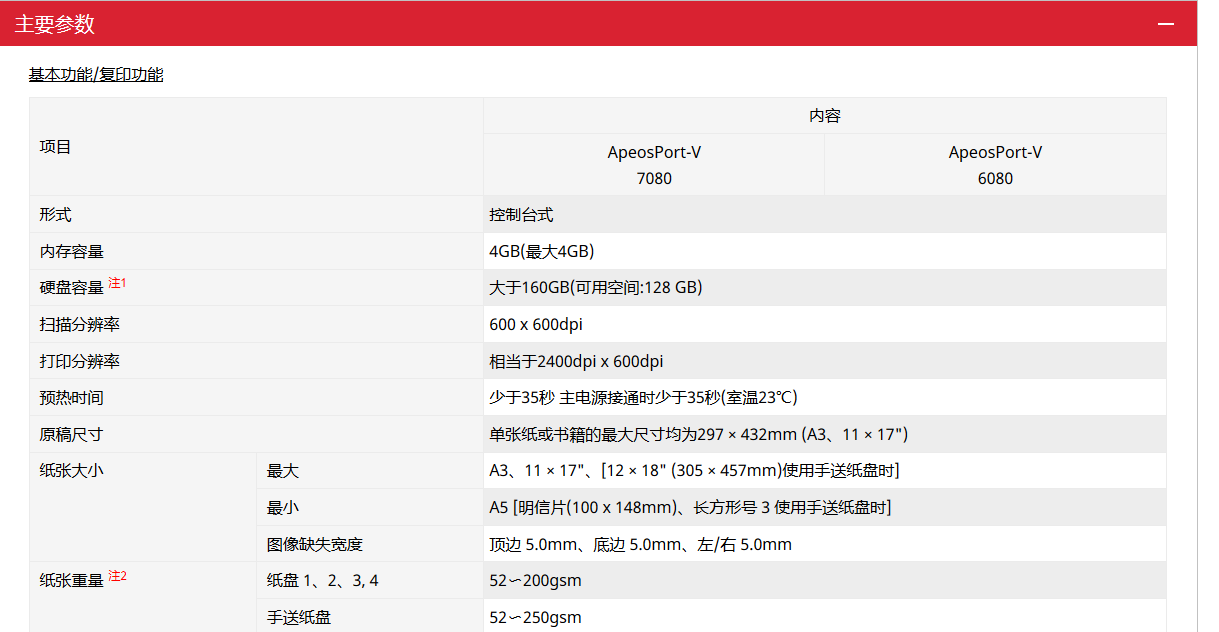The width and height of the screenshot is (1219, 632).
Task: Click the ApeosPort-V 6080 model header
Action: point(995,165)
